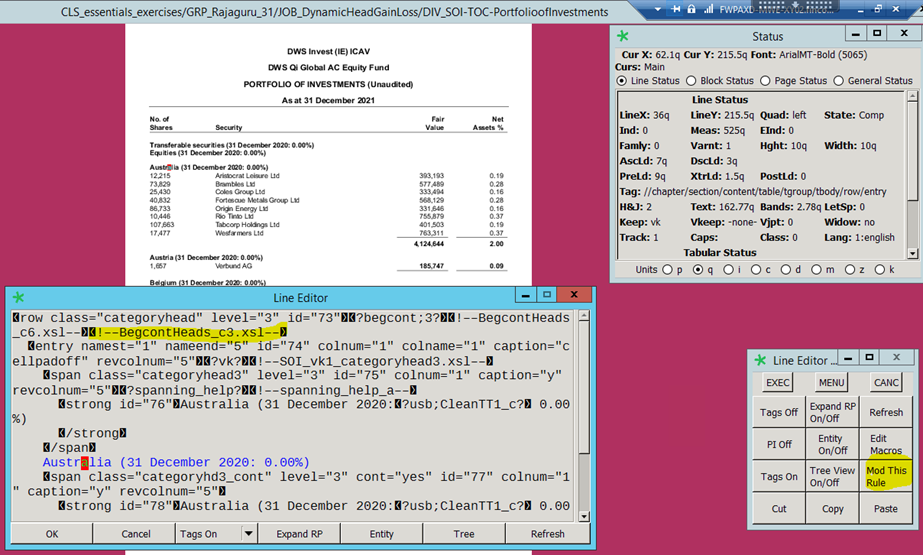Click the Font ArialMT-Bold text in Status
The image size is (923, 555).
pyautogui.click(x=808, y=55)
